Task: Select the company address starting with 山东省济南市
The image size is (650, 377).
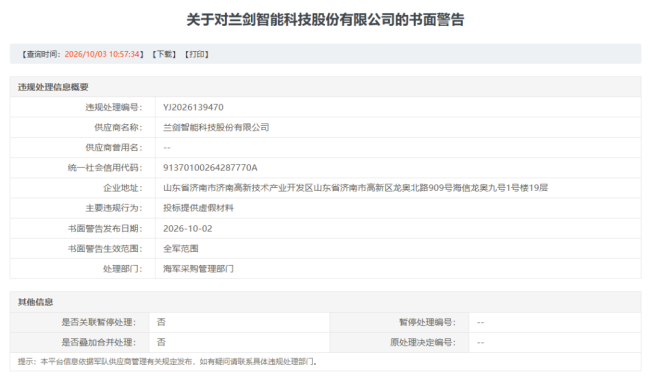Action: 355,188
